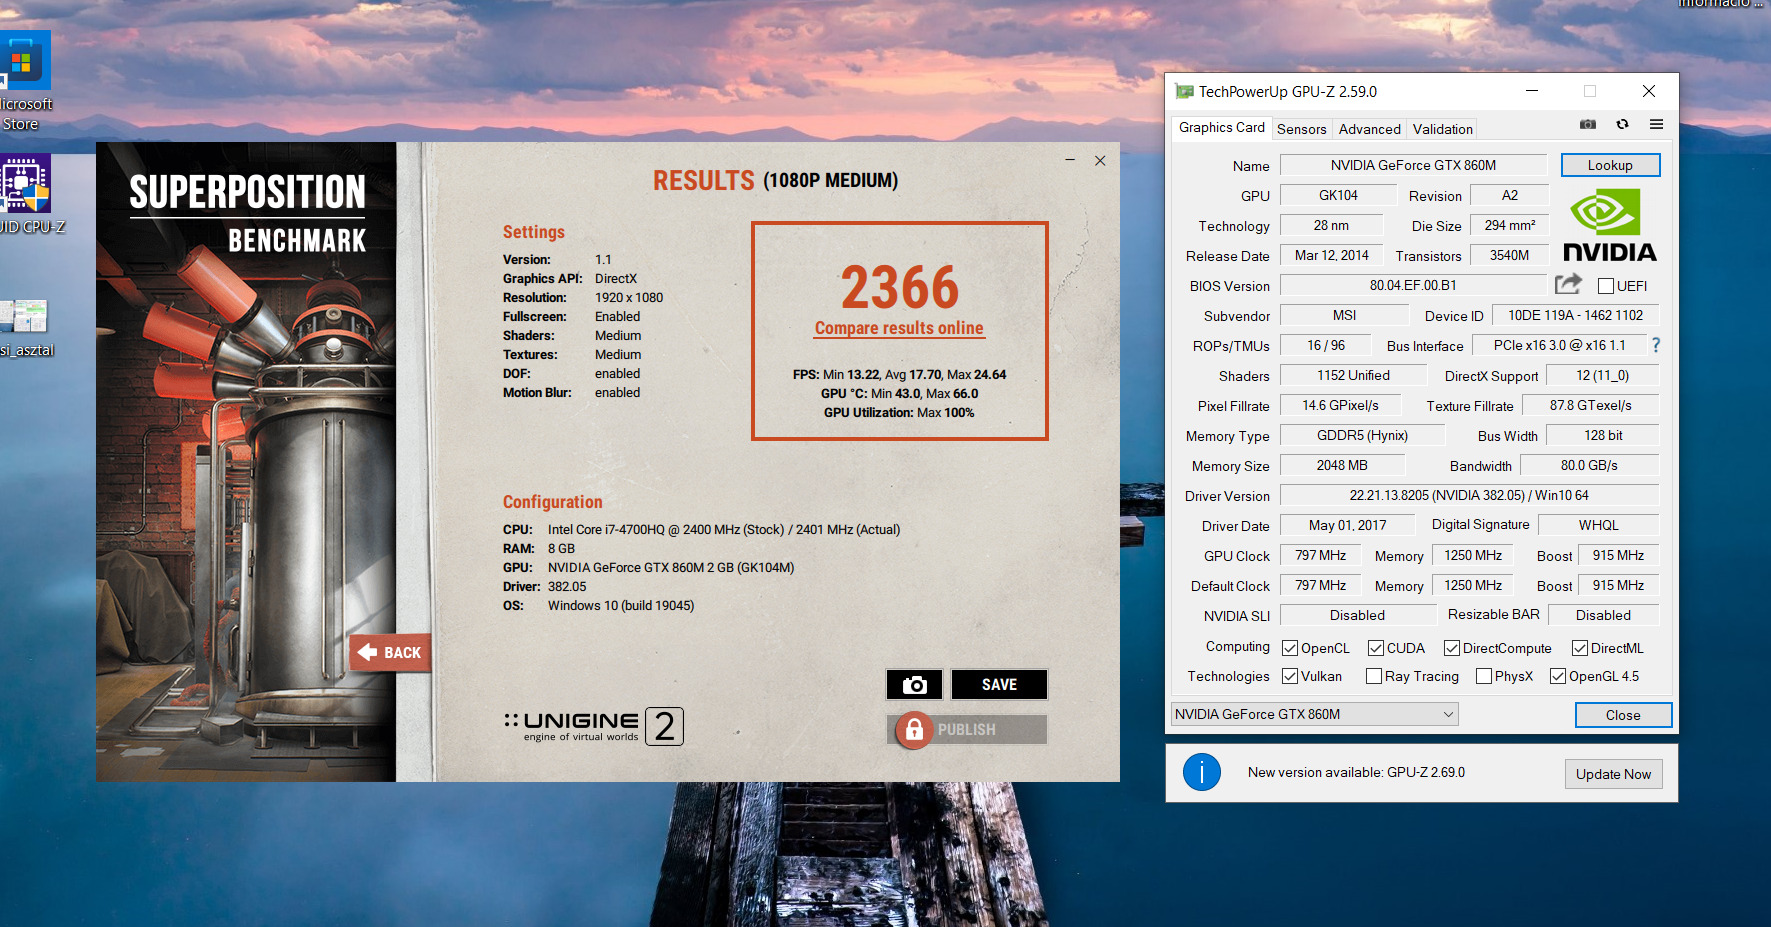
Task: Open the Compare results online link
Action: pos(899,328)
